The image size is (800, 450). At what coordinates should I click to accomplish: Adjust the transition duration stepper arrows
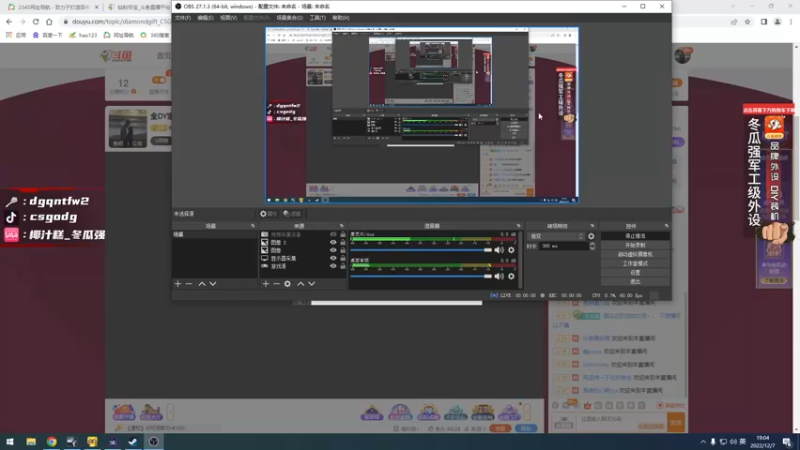592,246
